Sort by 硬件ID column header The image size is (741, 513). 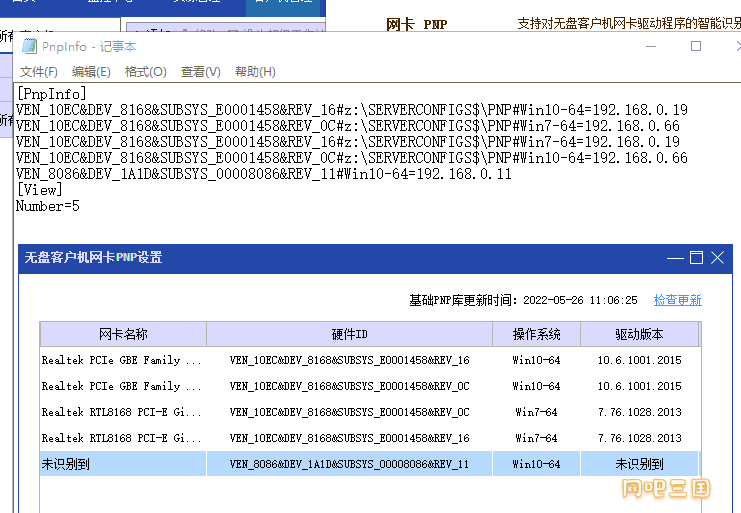tap(350, 334)
